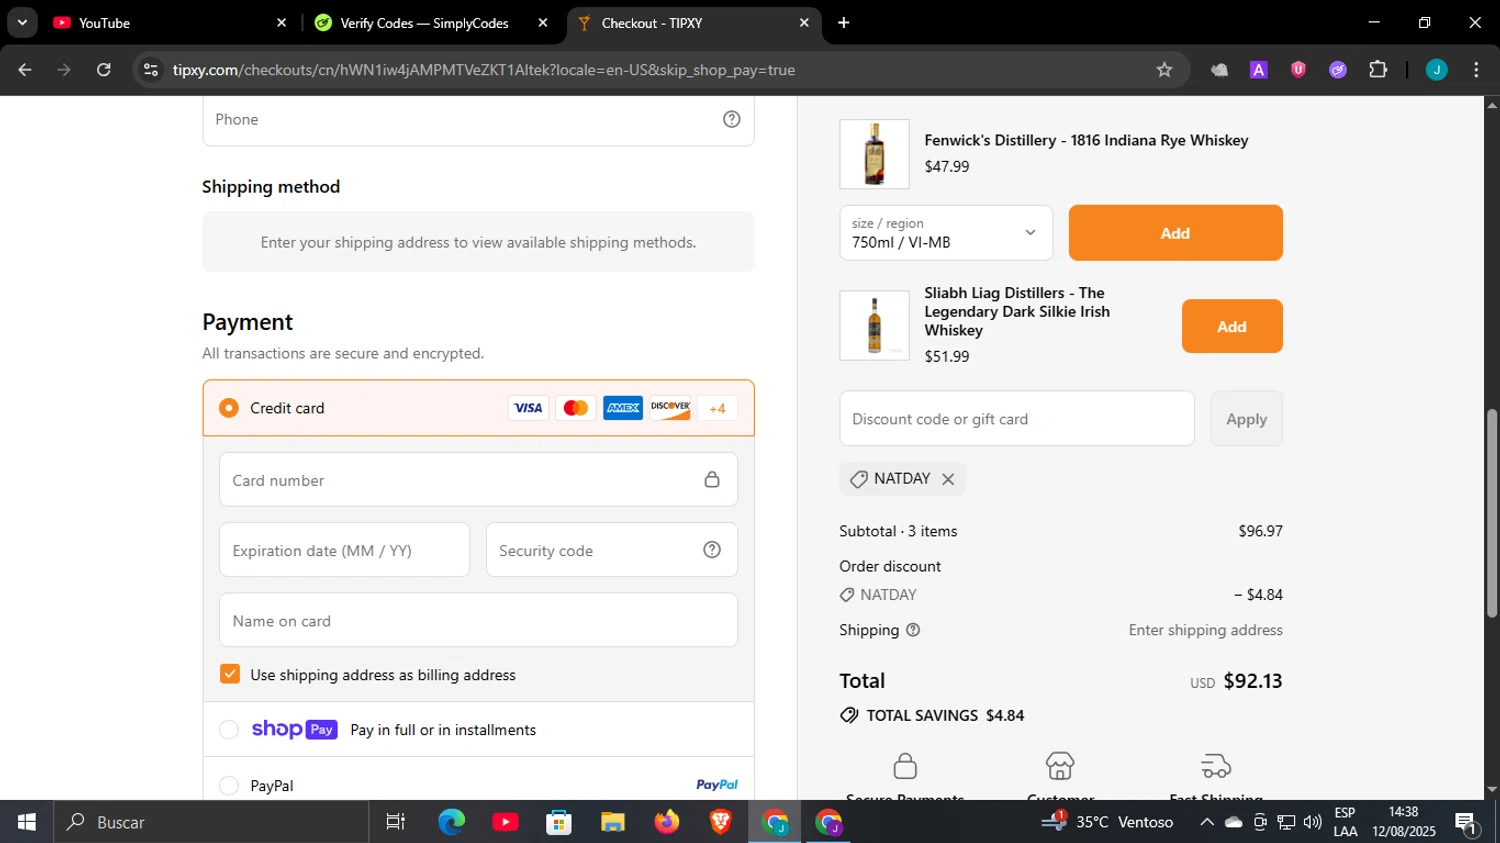Click the volume icon in system tray
The height and width of the screenshot is (843, 1500).
(1312, 822)
